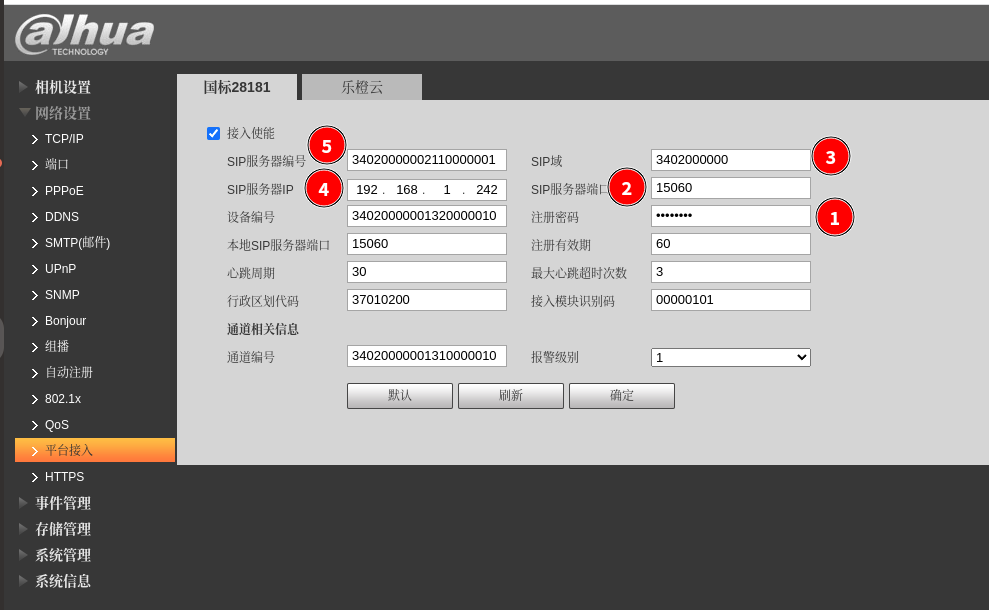Click the red annotation marker number 4
The height and width of the screenshot is (610, 989).
click(x=323, y=187)
